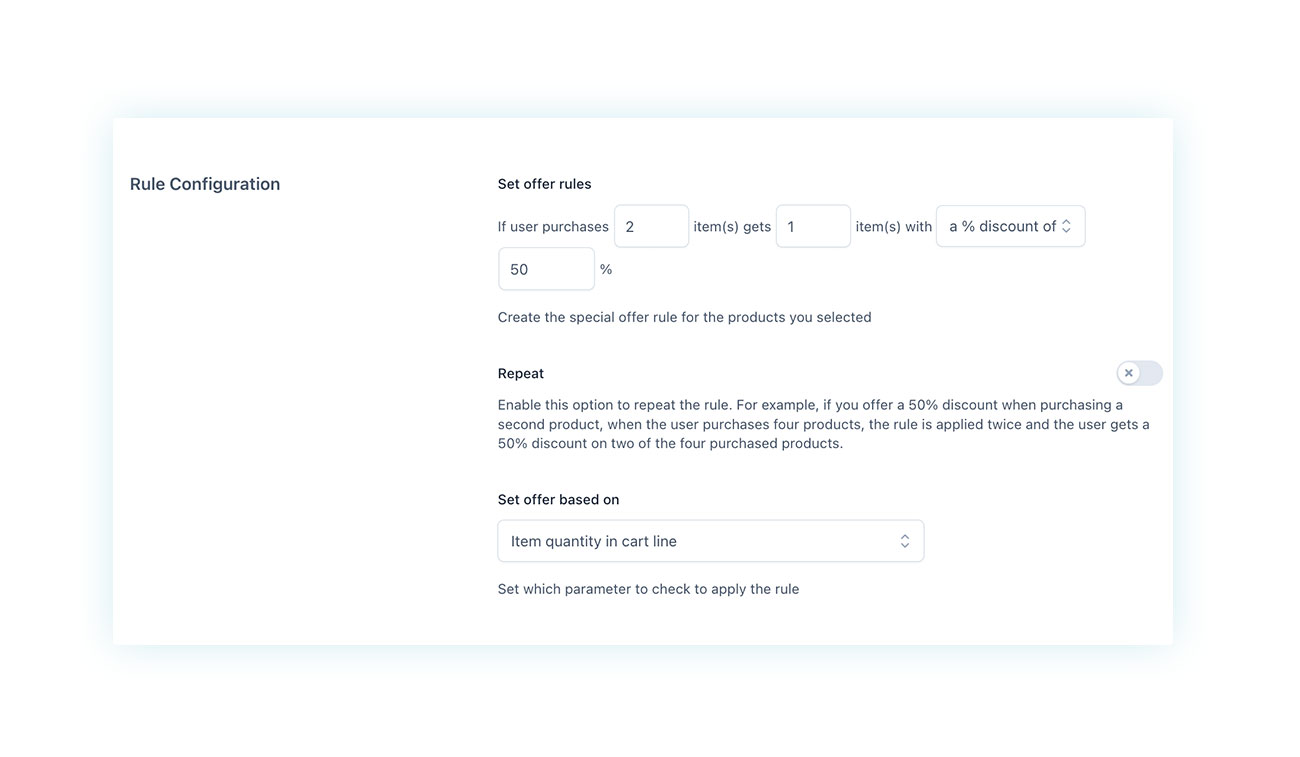The width and height of the screenshot is (1300, 757).
Task: Click the % symbol after the 50 field
Action: [606, 269]
